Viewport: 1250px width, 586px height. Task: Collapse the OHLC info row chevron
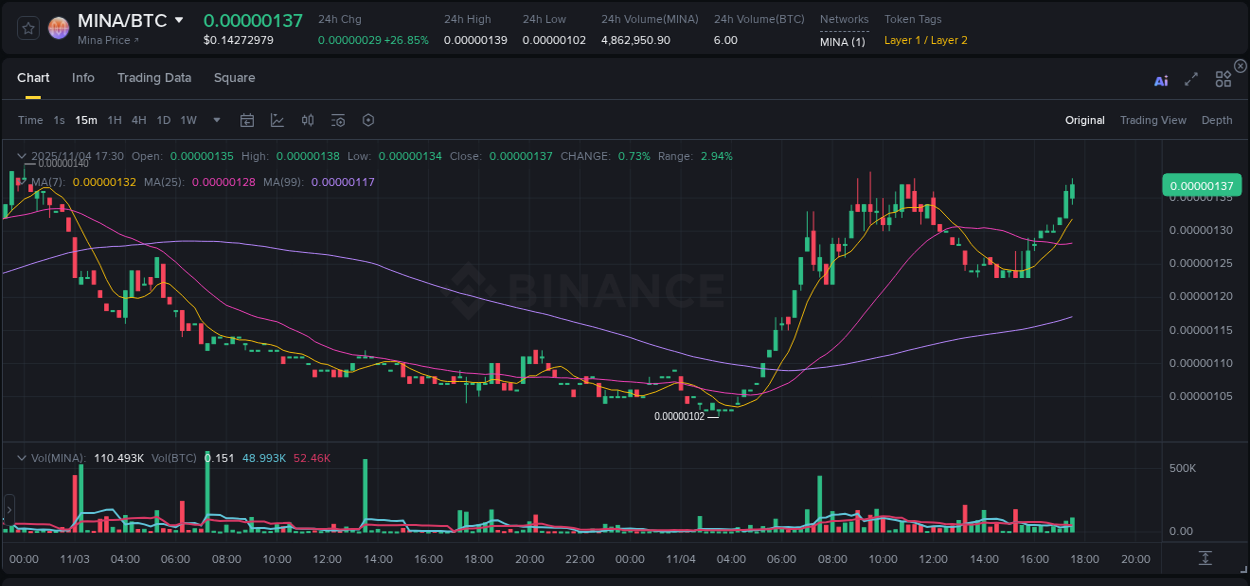point(21,156)
